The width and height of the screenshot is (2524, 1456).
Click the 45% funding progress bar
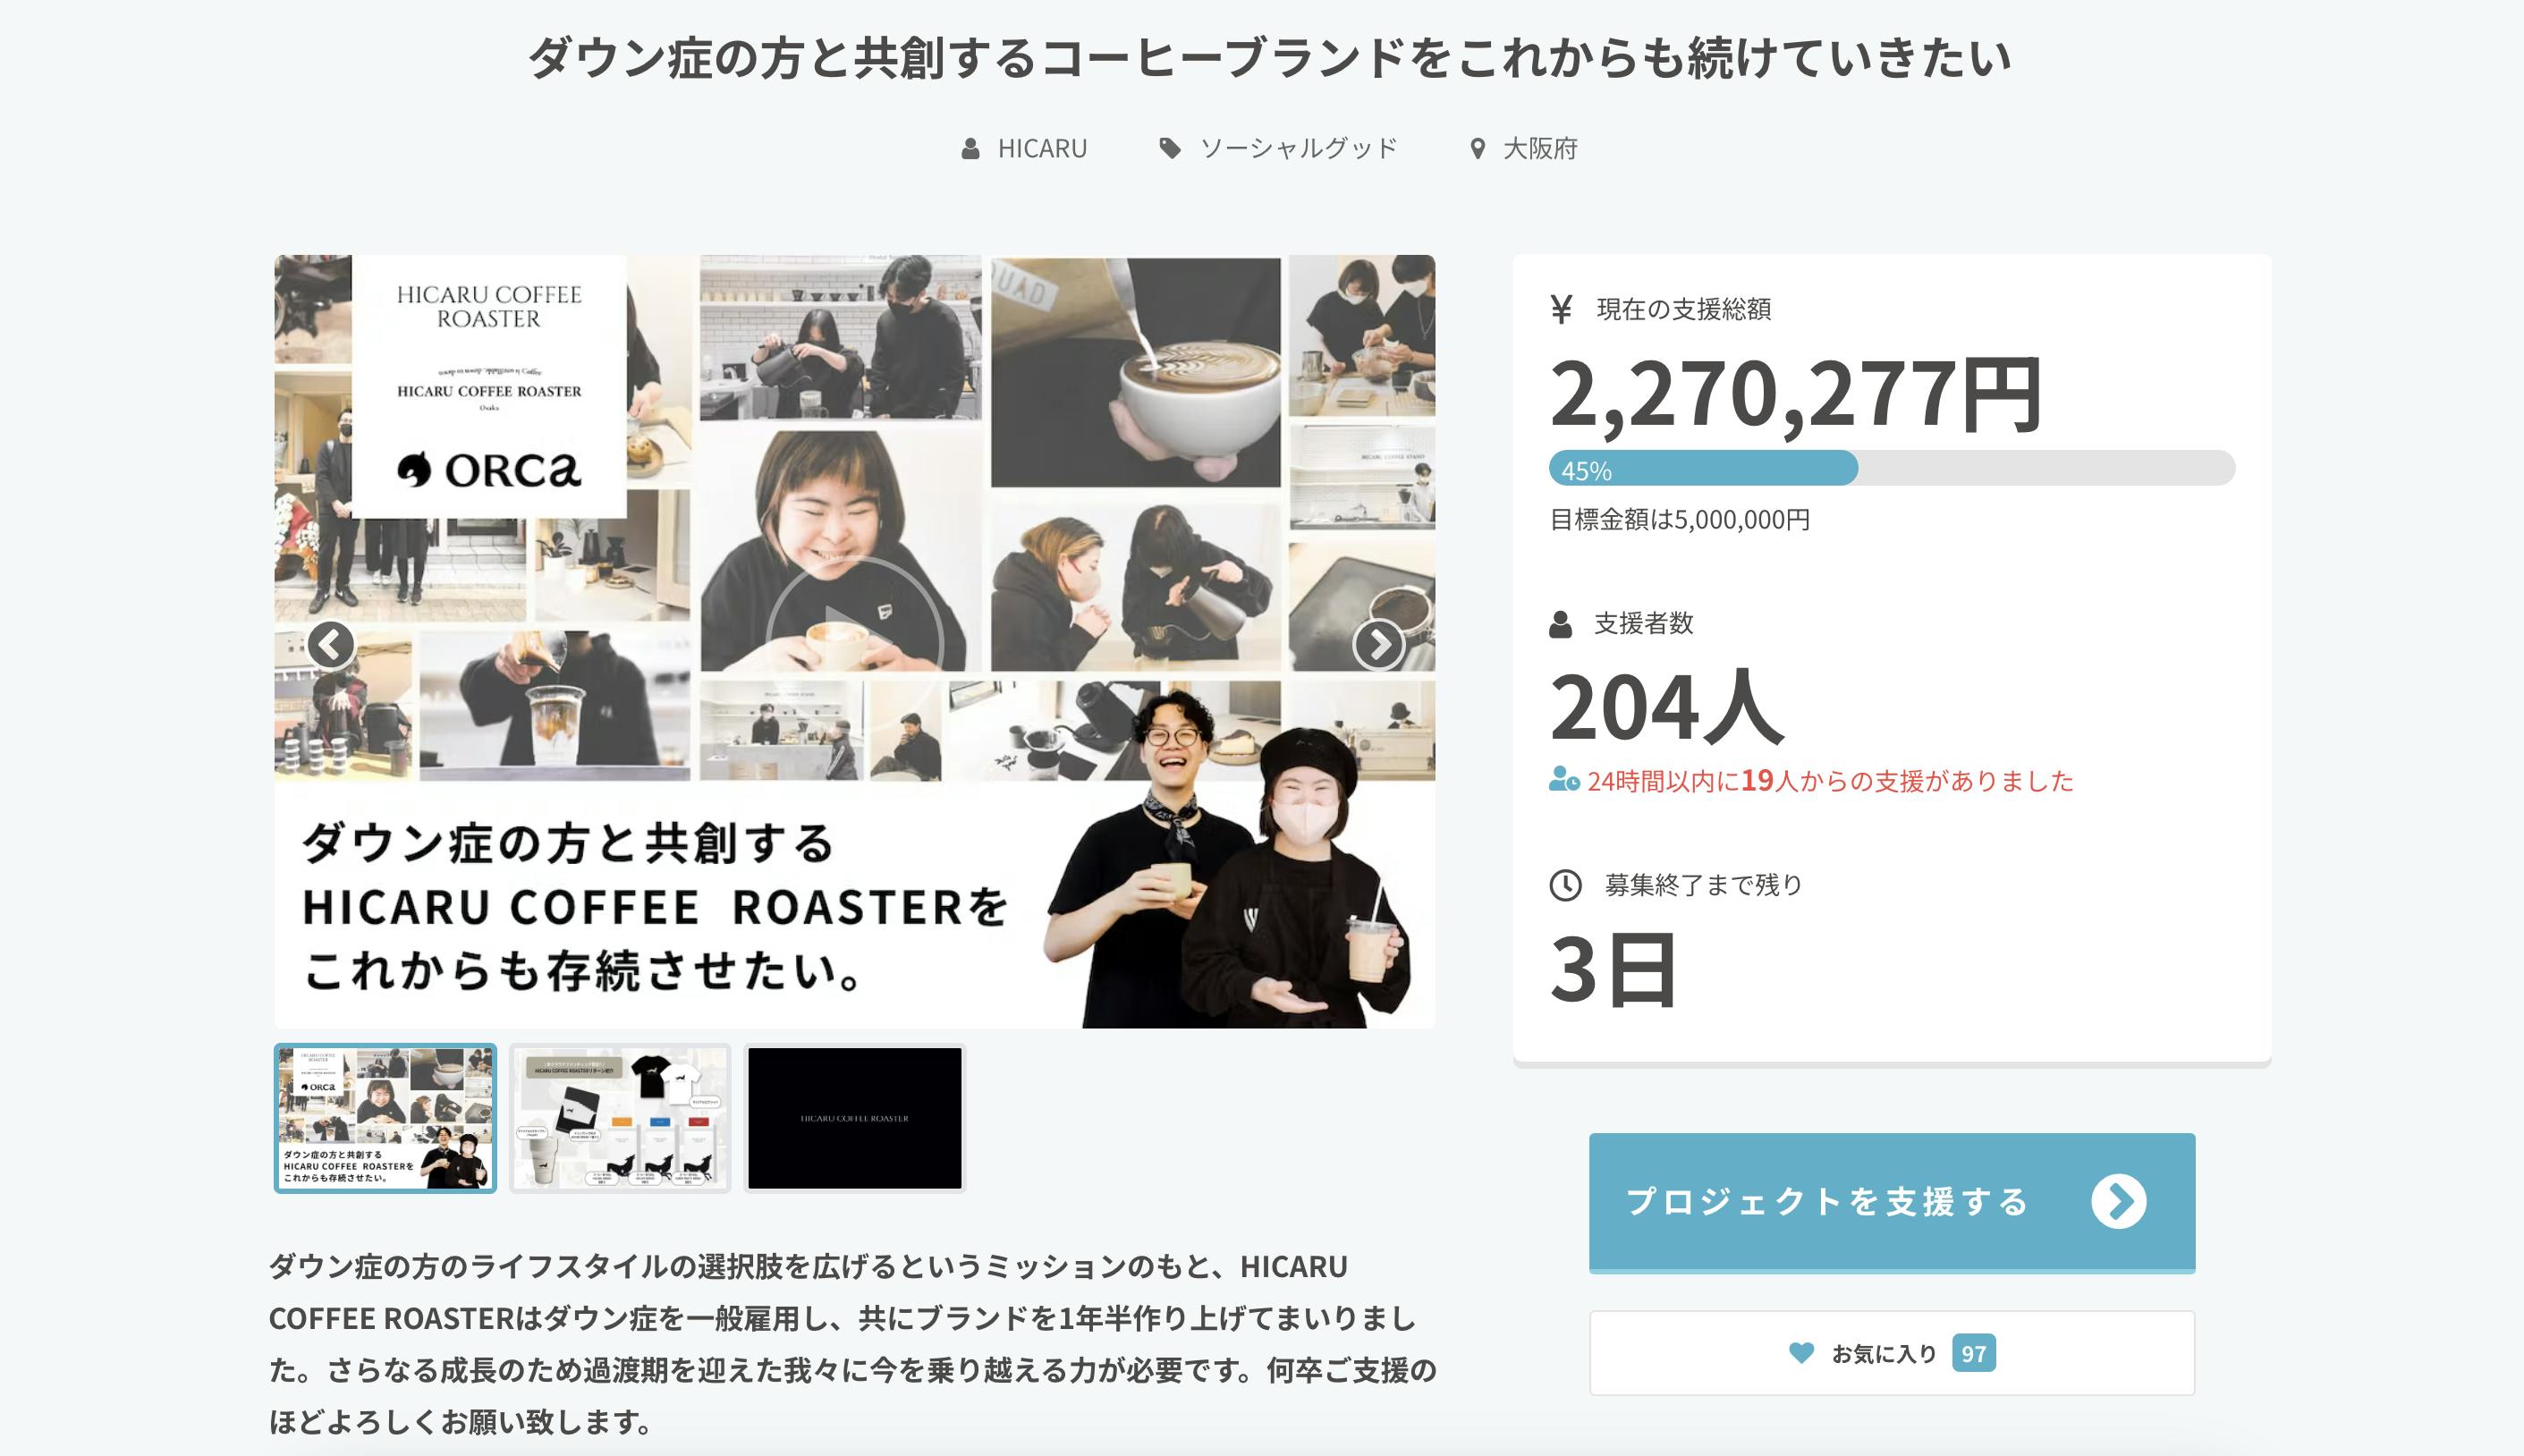(x=1892, y=468)
